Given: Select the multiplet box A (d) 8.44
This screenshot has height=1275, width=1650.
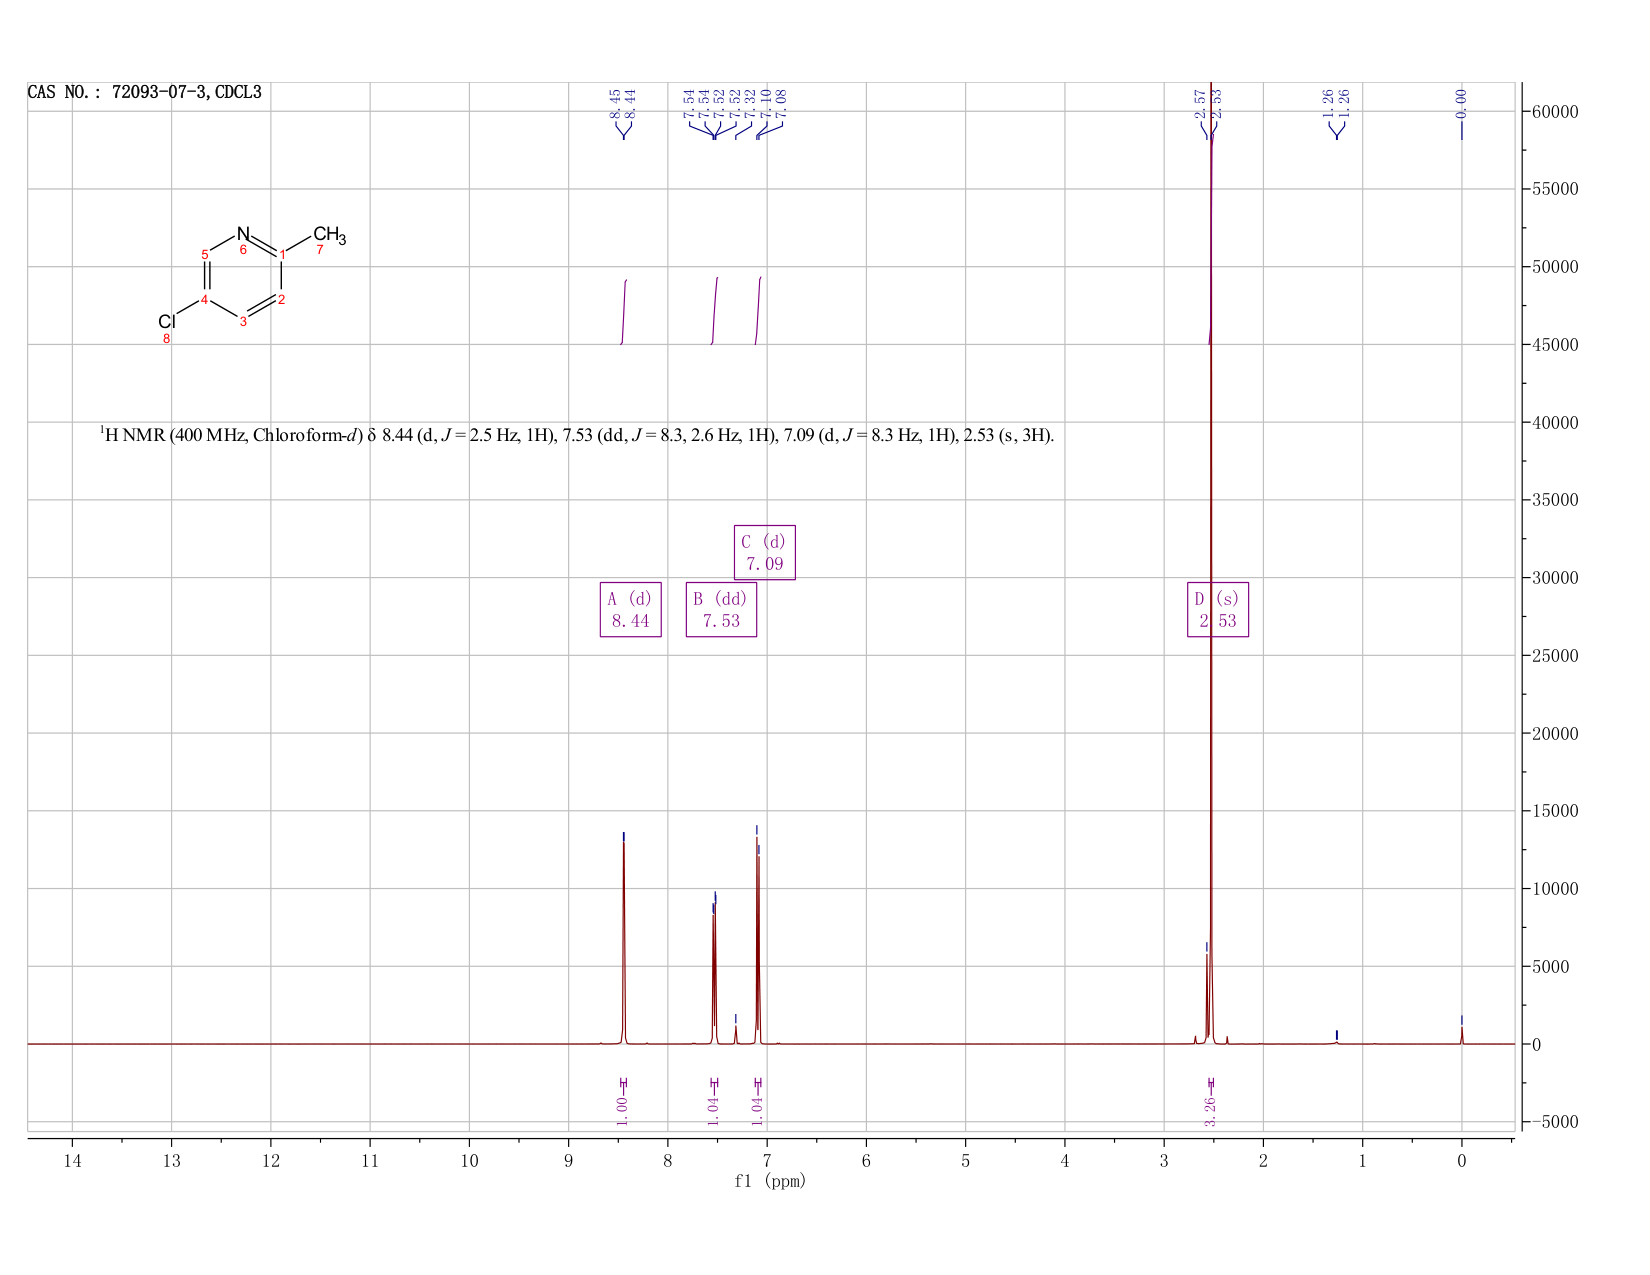Looking at the screenshot, I should point(630,609).
